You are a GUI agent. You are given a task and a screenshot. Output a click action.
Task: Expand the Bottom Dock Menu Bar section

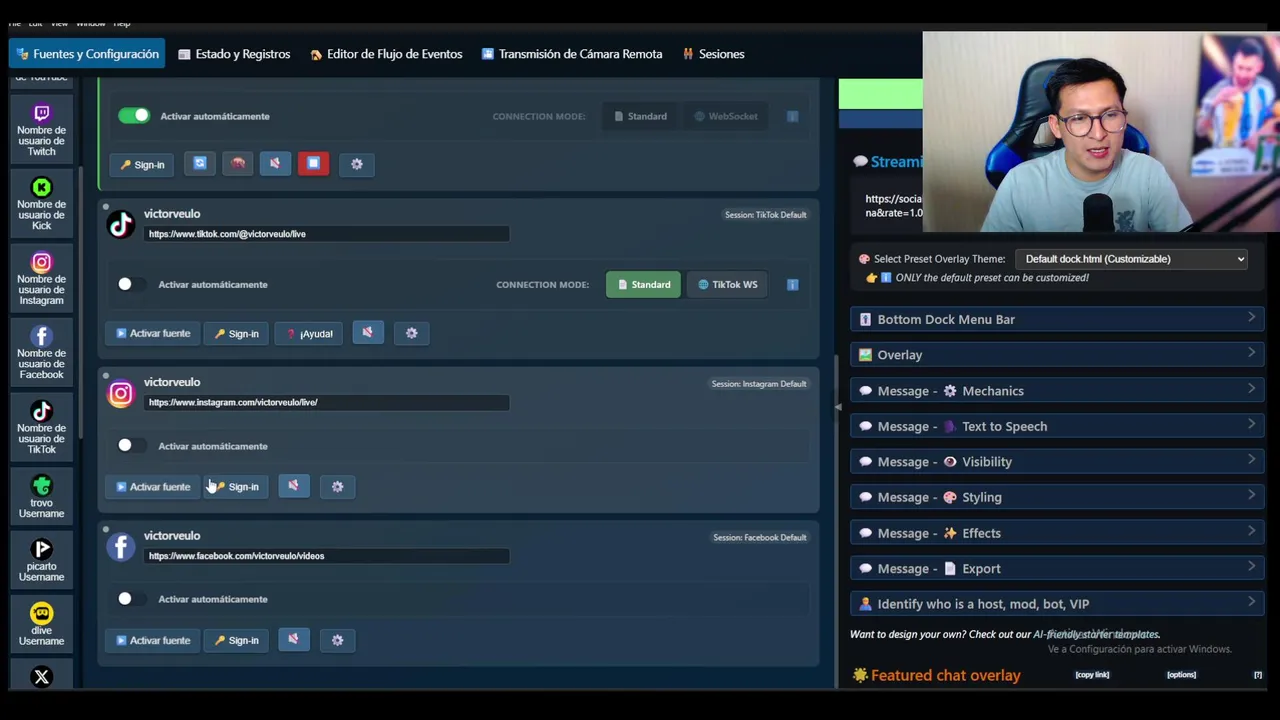click(x=1057, y=319)
